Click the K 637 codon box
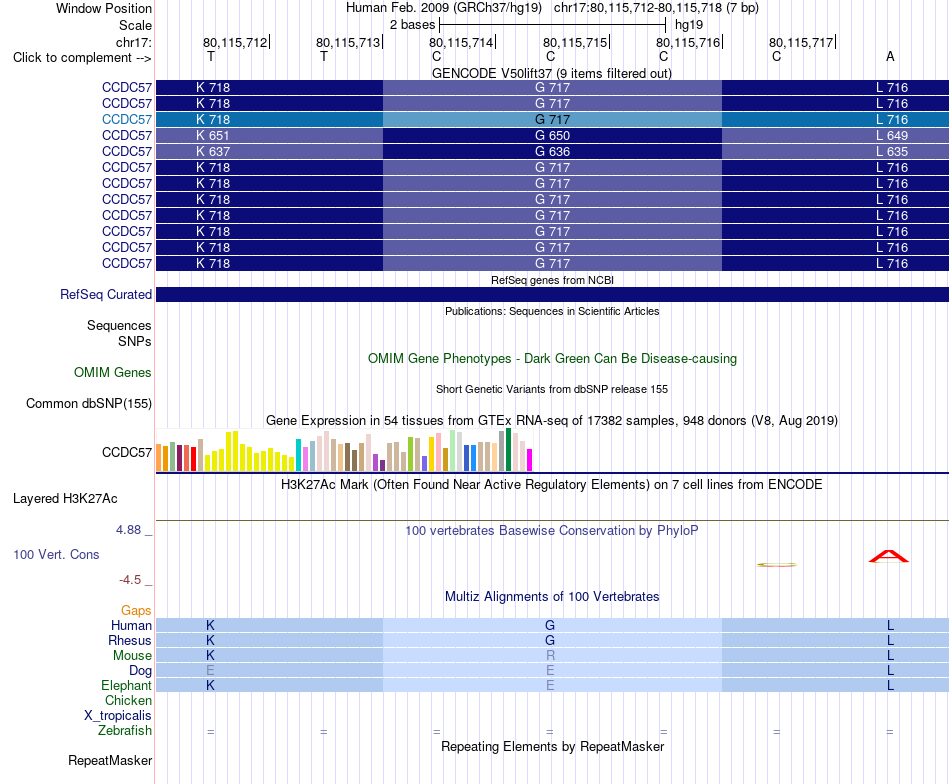The height and width of the screenshot is (784, 950). (x=270, y=151)
